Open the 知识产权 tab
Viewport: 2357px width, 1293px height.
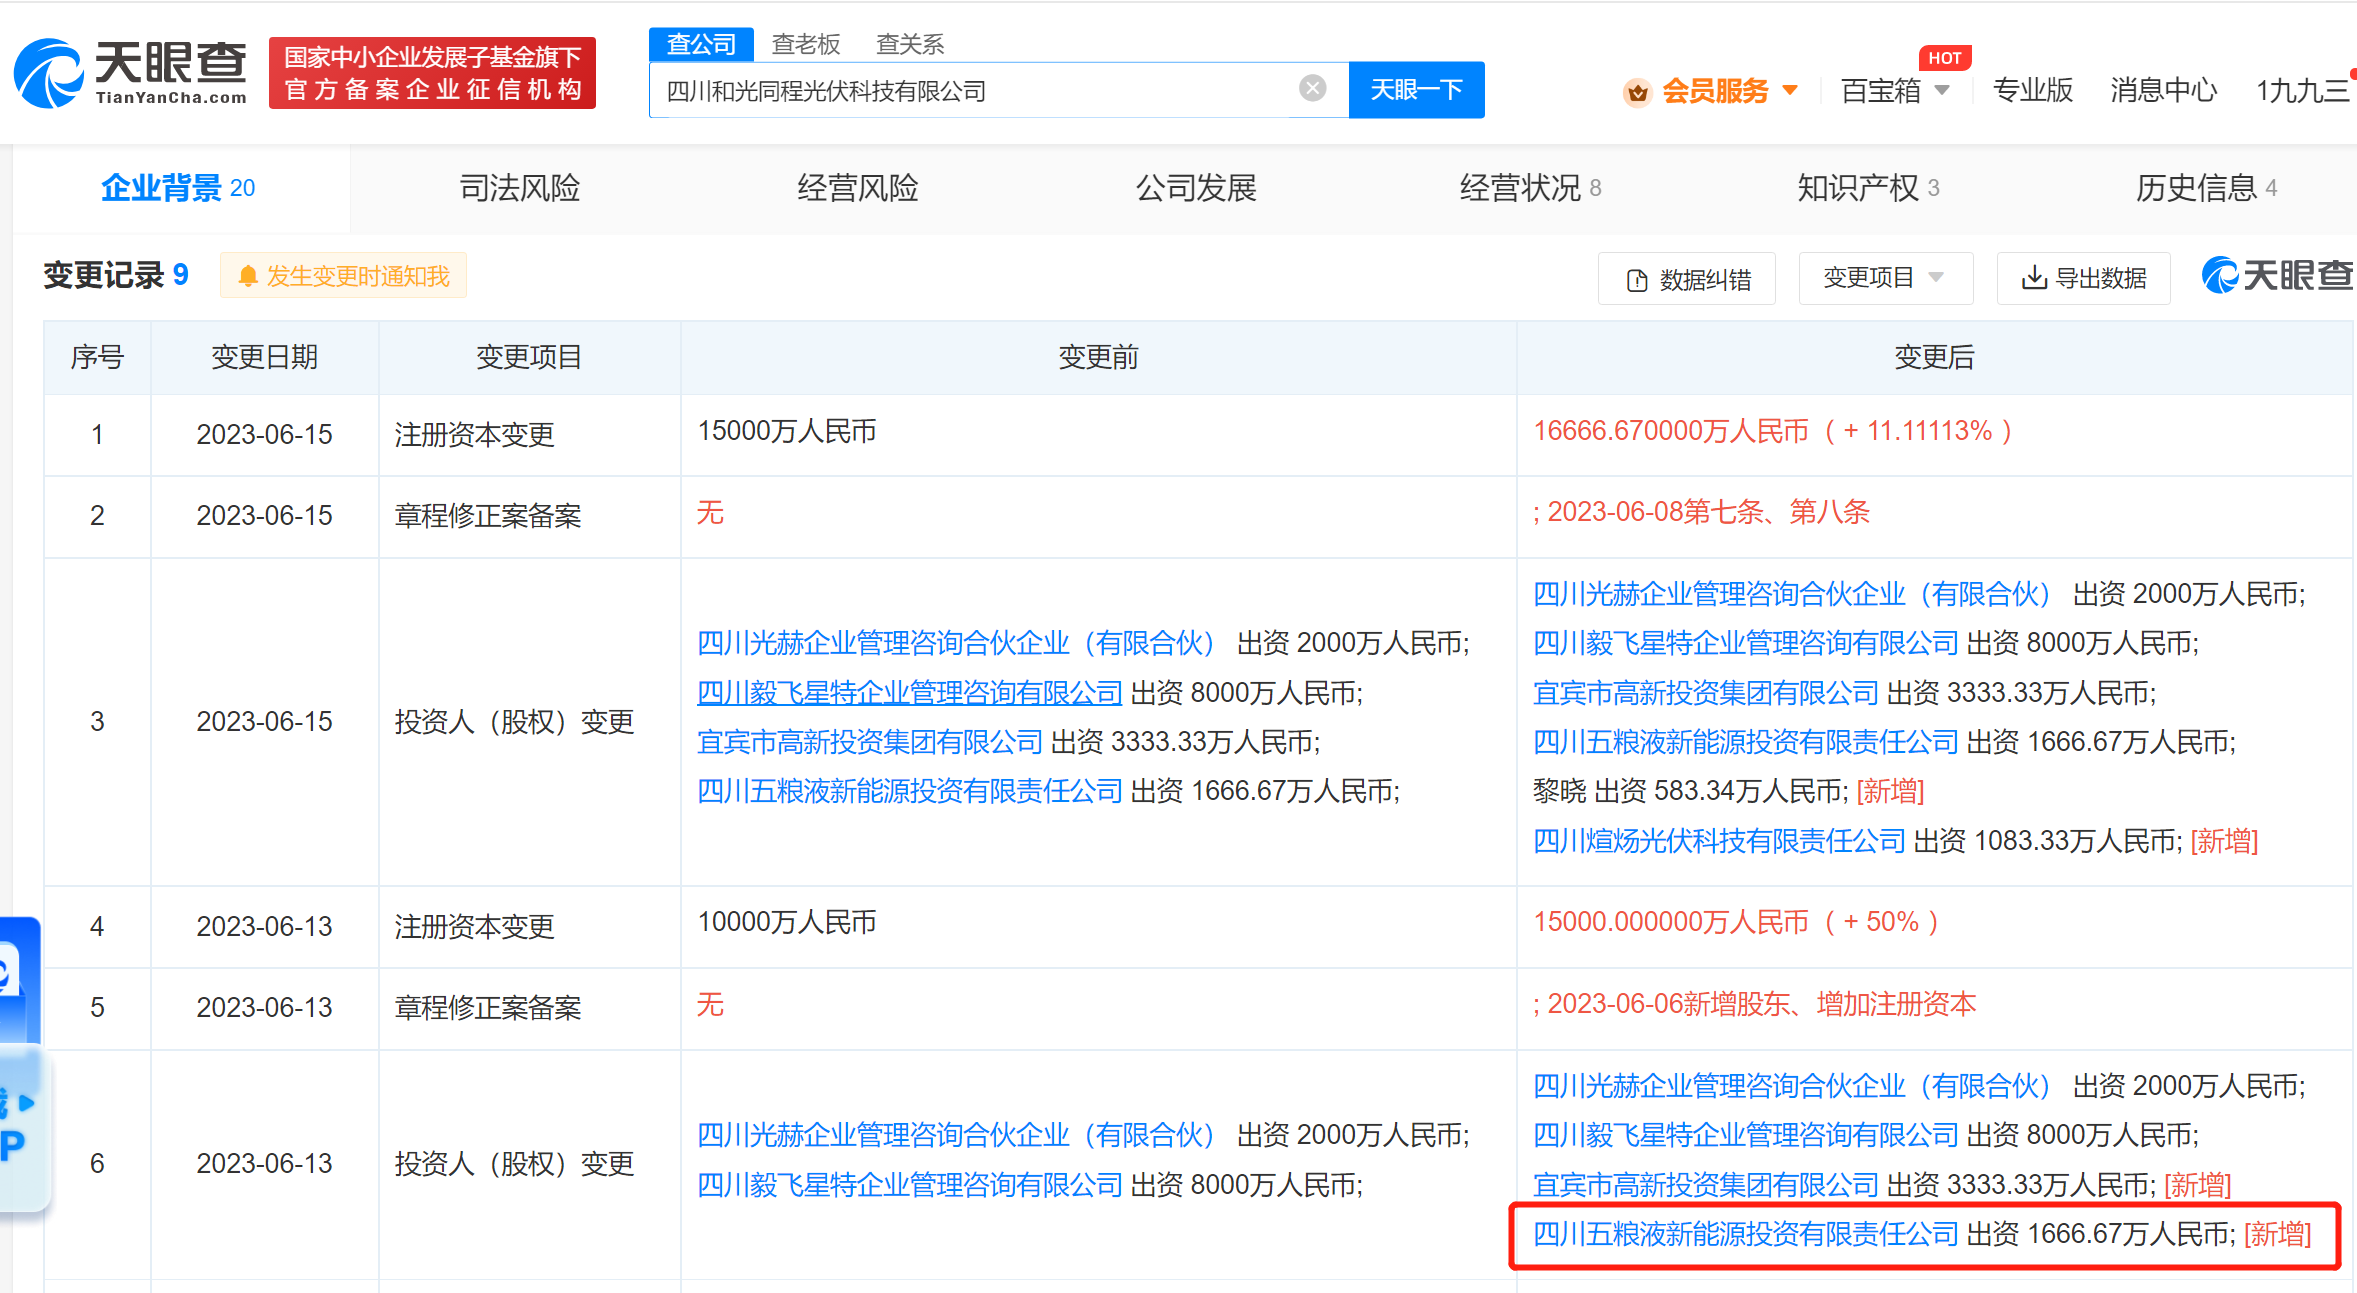click(x=1868, y=188)
